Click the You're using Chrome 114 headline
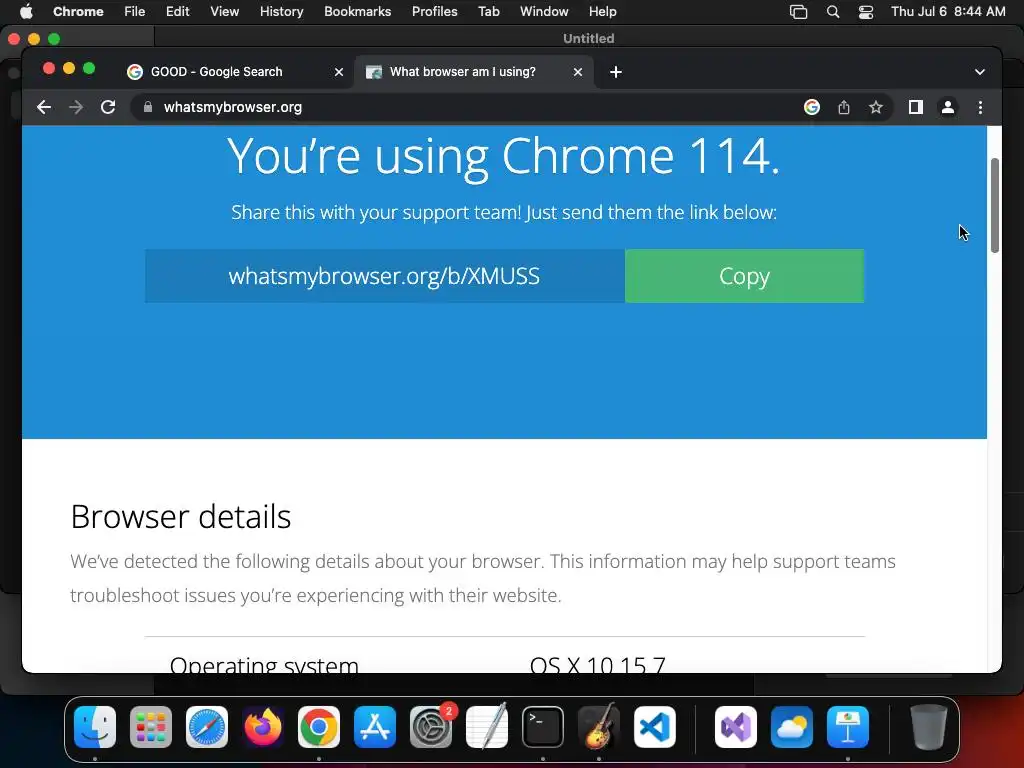The image size is (1024, 768). tap(504, 157)
